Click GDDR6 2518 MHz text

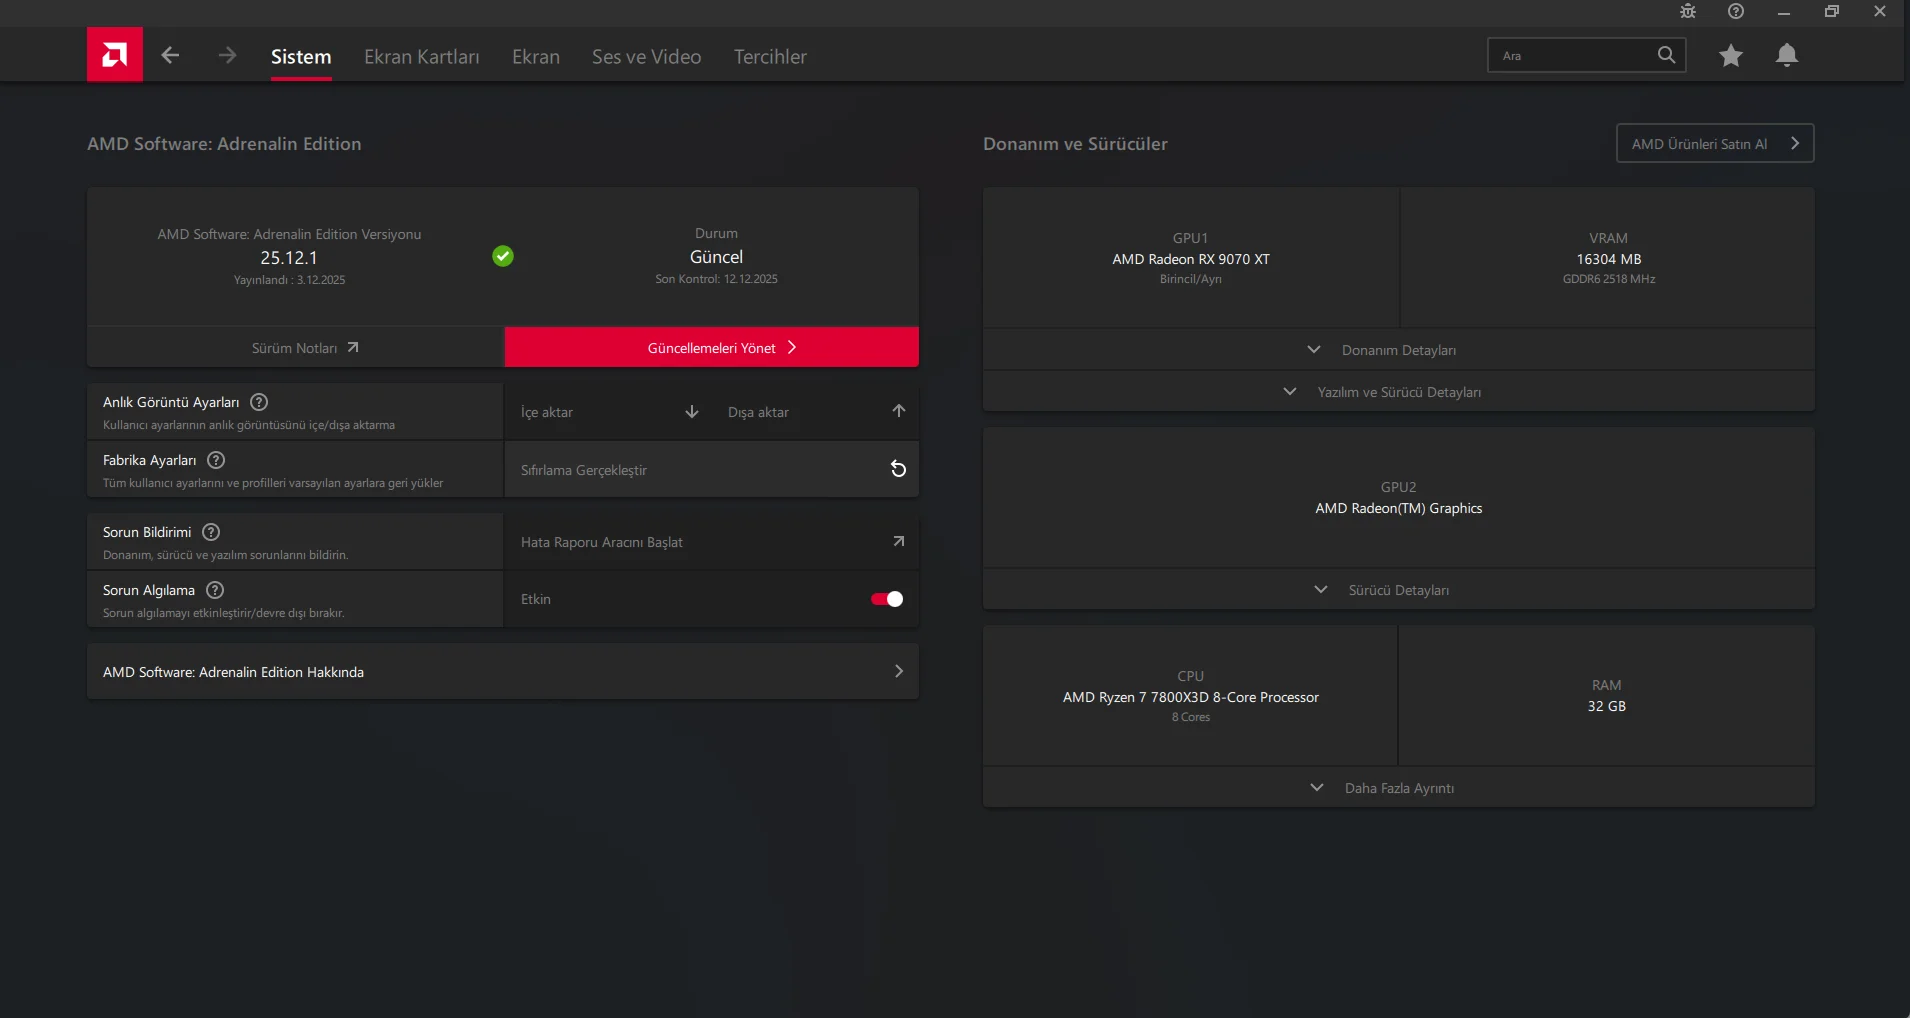[x=1609, y=279]
